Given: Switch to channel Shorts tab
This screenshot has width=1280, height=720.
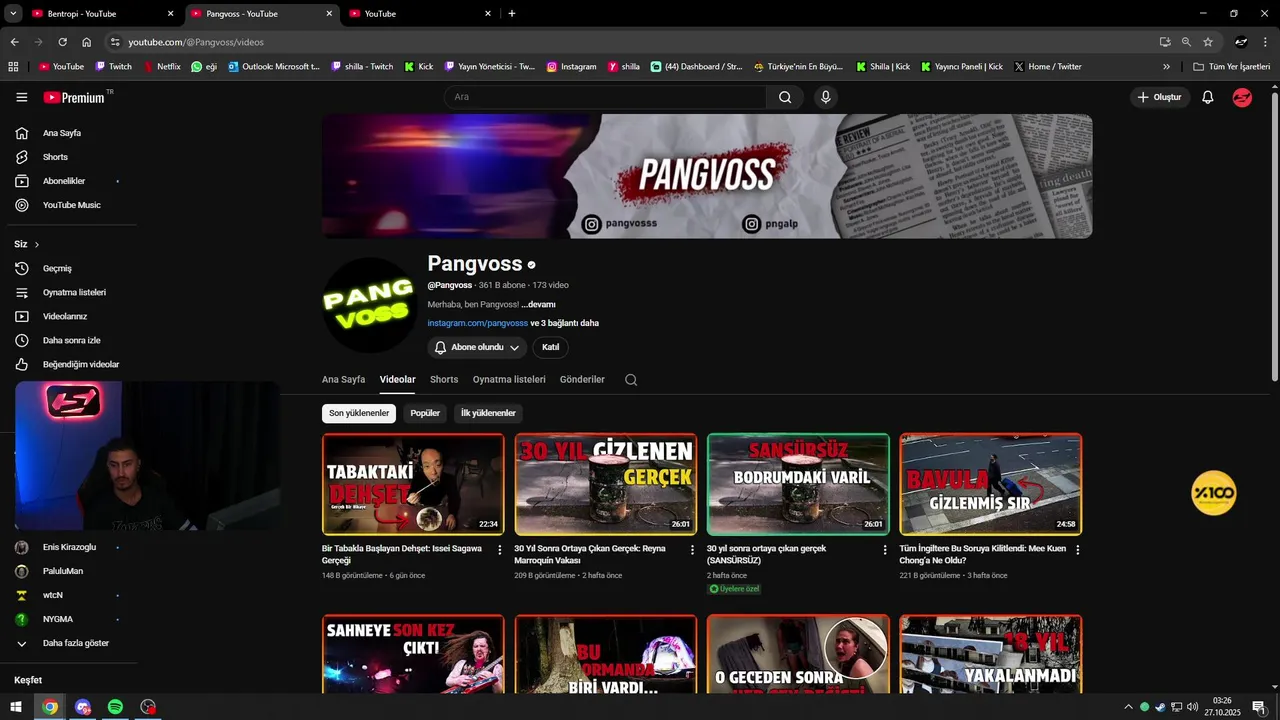Looking at the screenshot, I should coord(444,380).
